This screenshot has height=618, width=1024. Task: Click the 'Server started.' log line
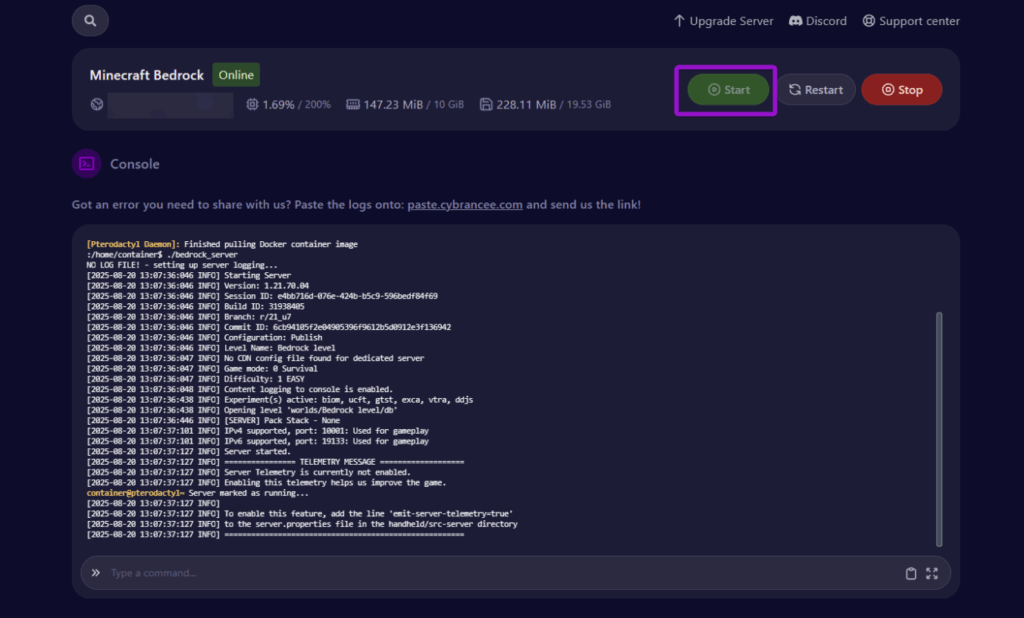(189, 451)
